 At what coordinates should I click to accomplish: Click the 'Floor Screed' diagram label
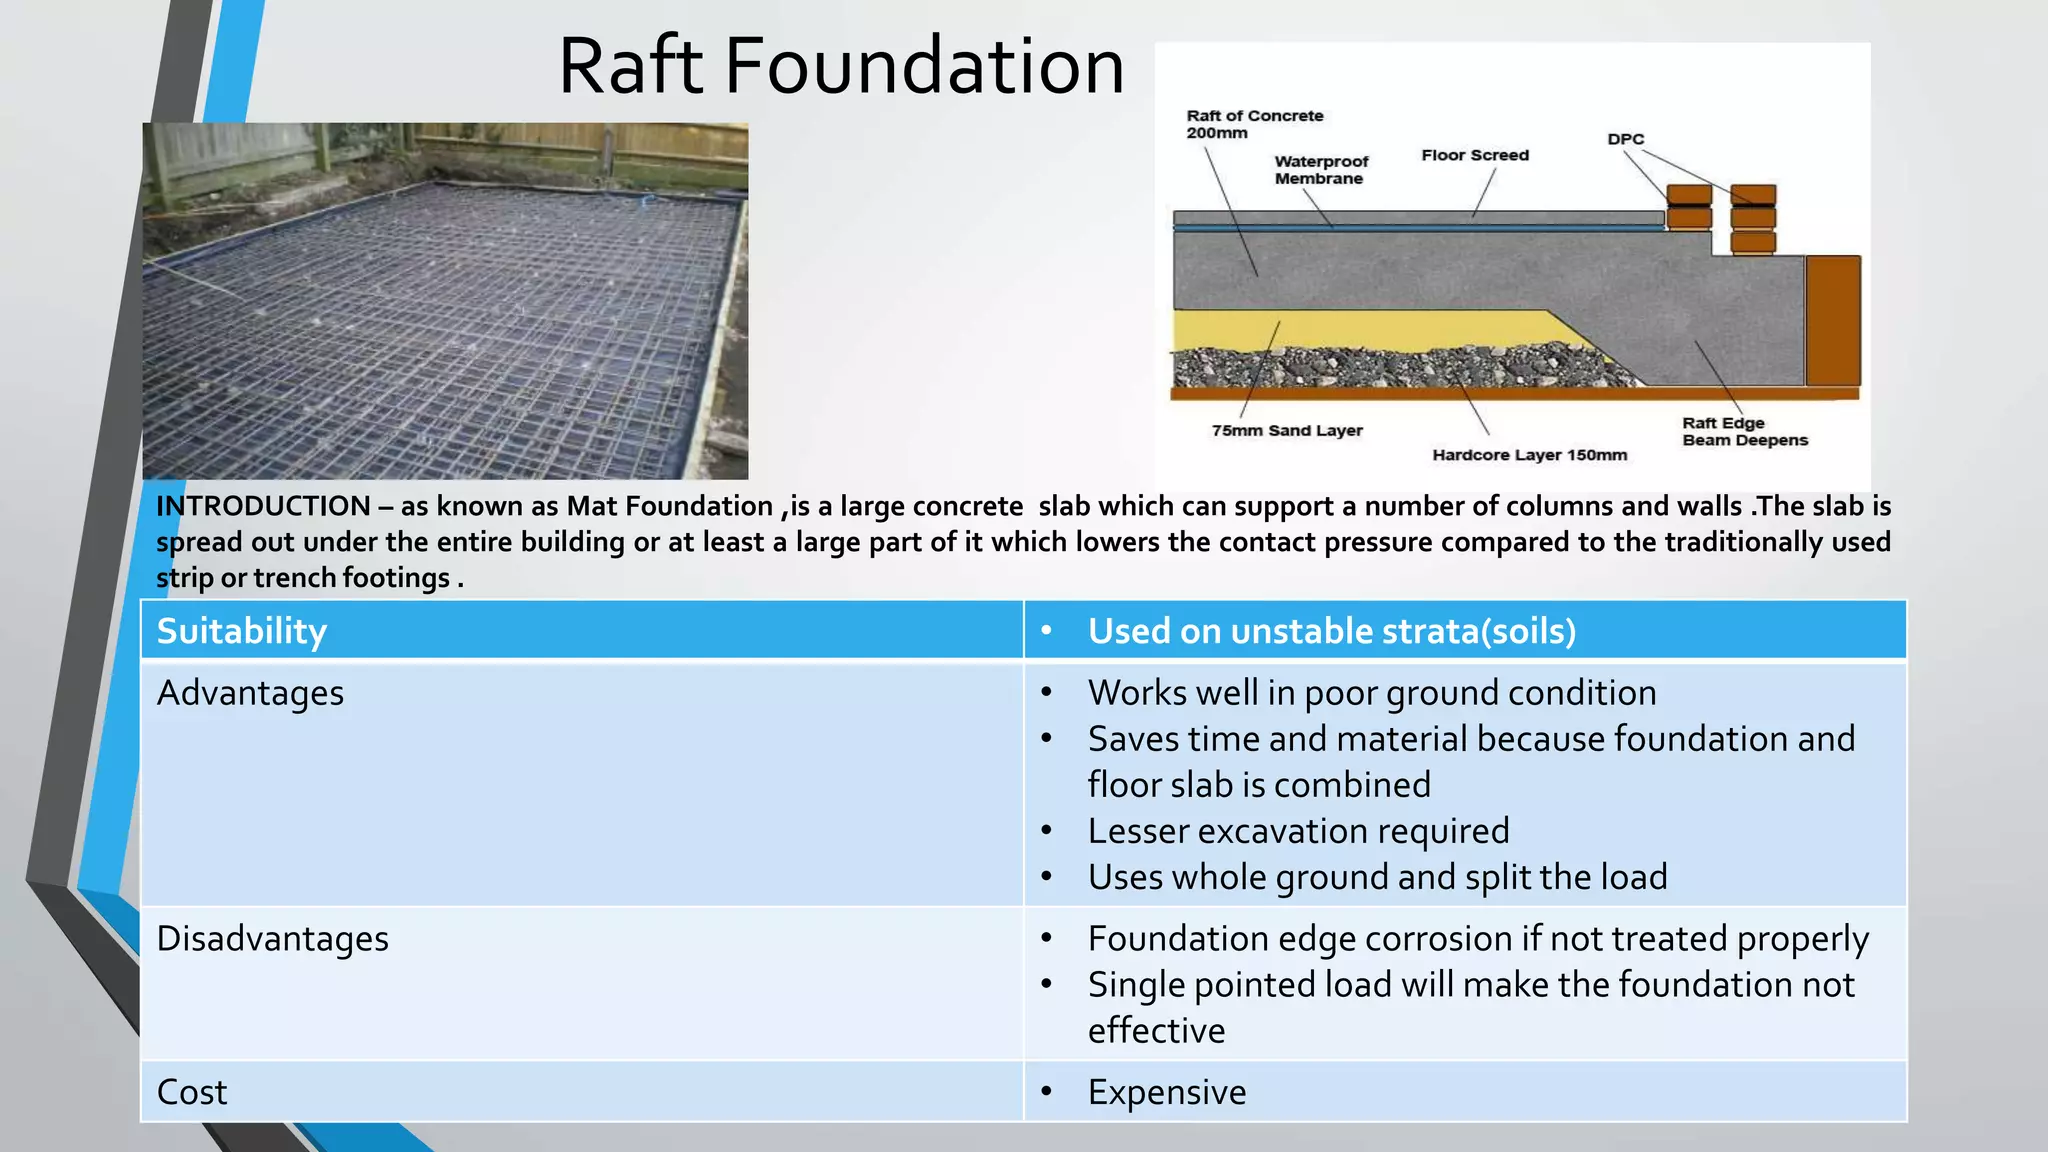(x=1474, y=155)
